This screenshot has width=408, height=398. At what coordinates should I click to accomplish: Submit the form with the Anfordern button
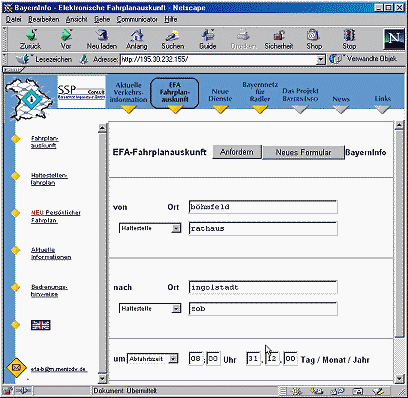237,152
